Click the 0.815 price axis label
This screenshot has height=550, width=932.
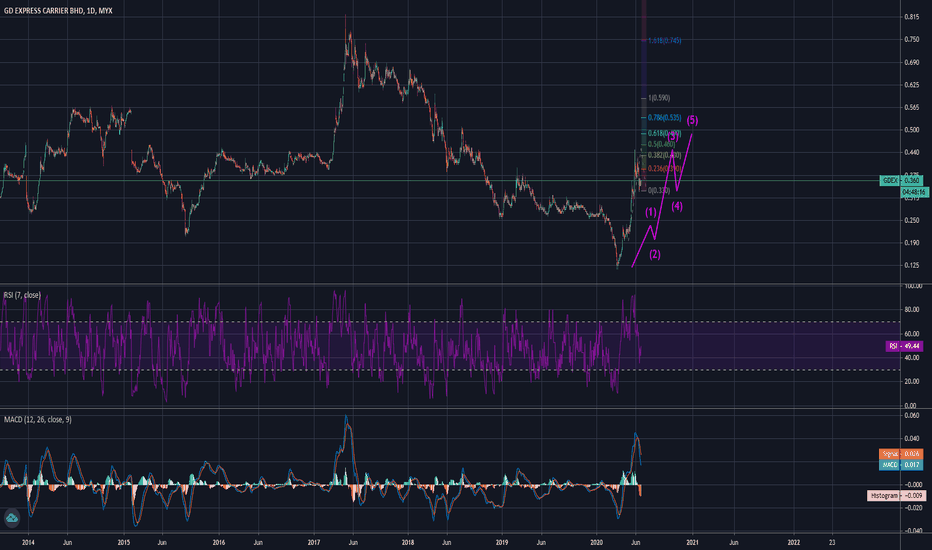point(912,17)
